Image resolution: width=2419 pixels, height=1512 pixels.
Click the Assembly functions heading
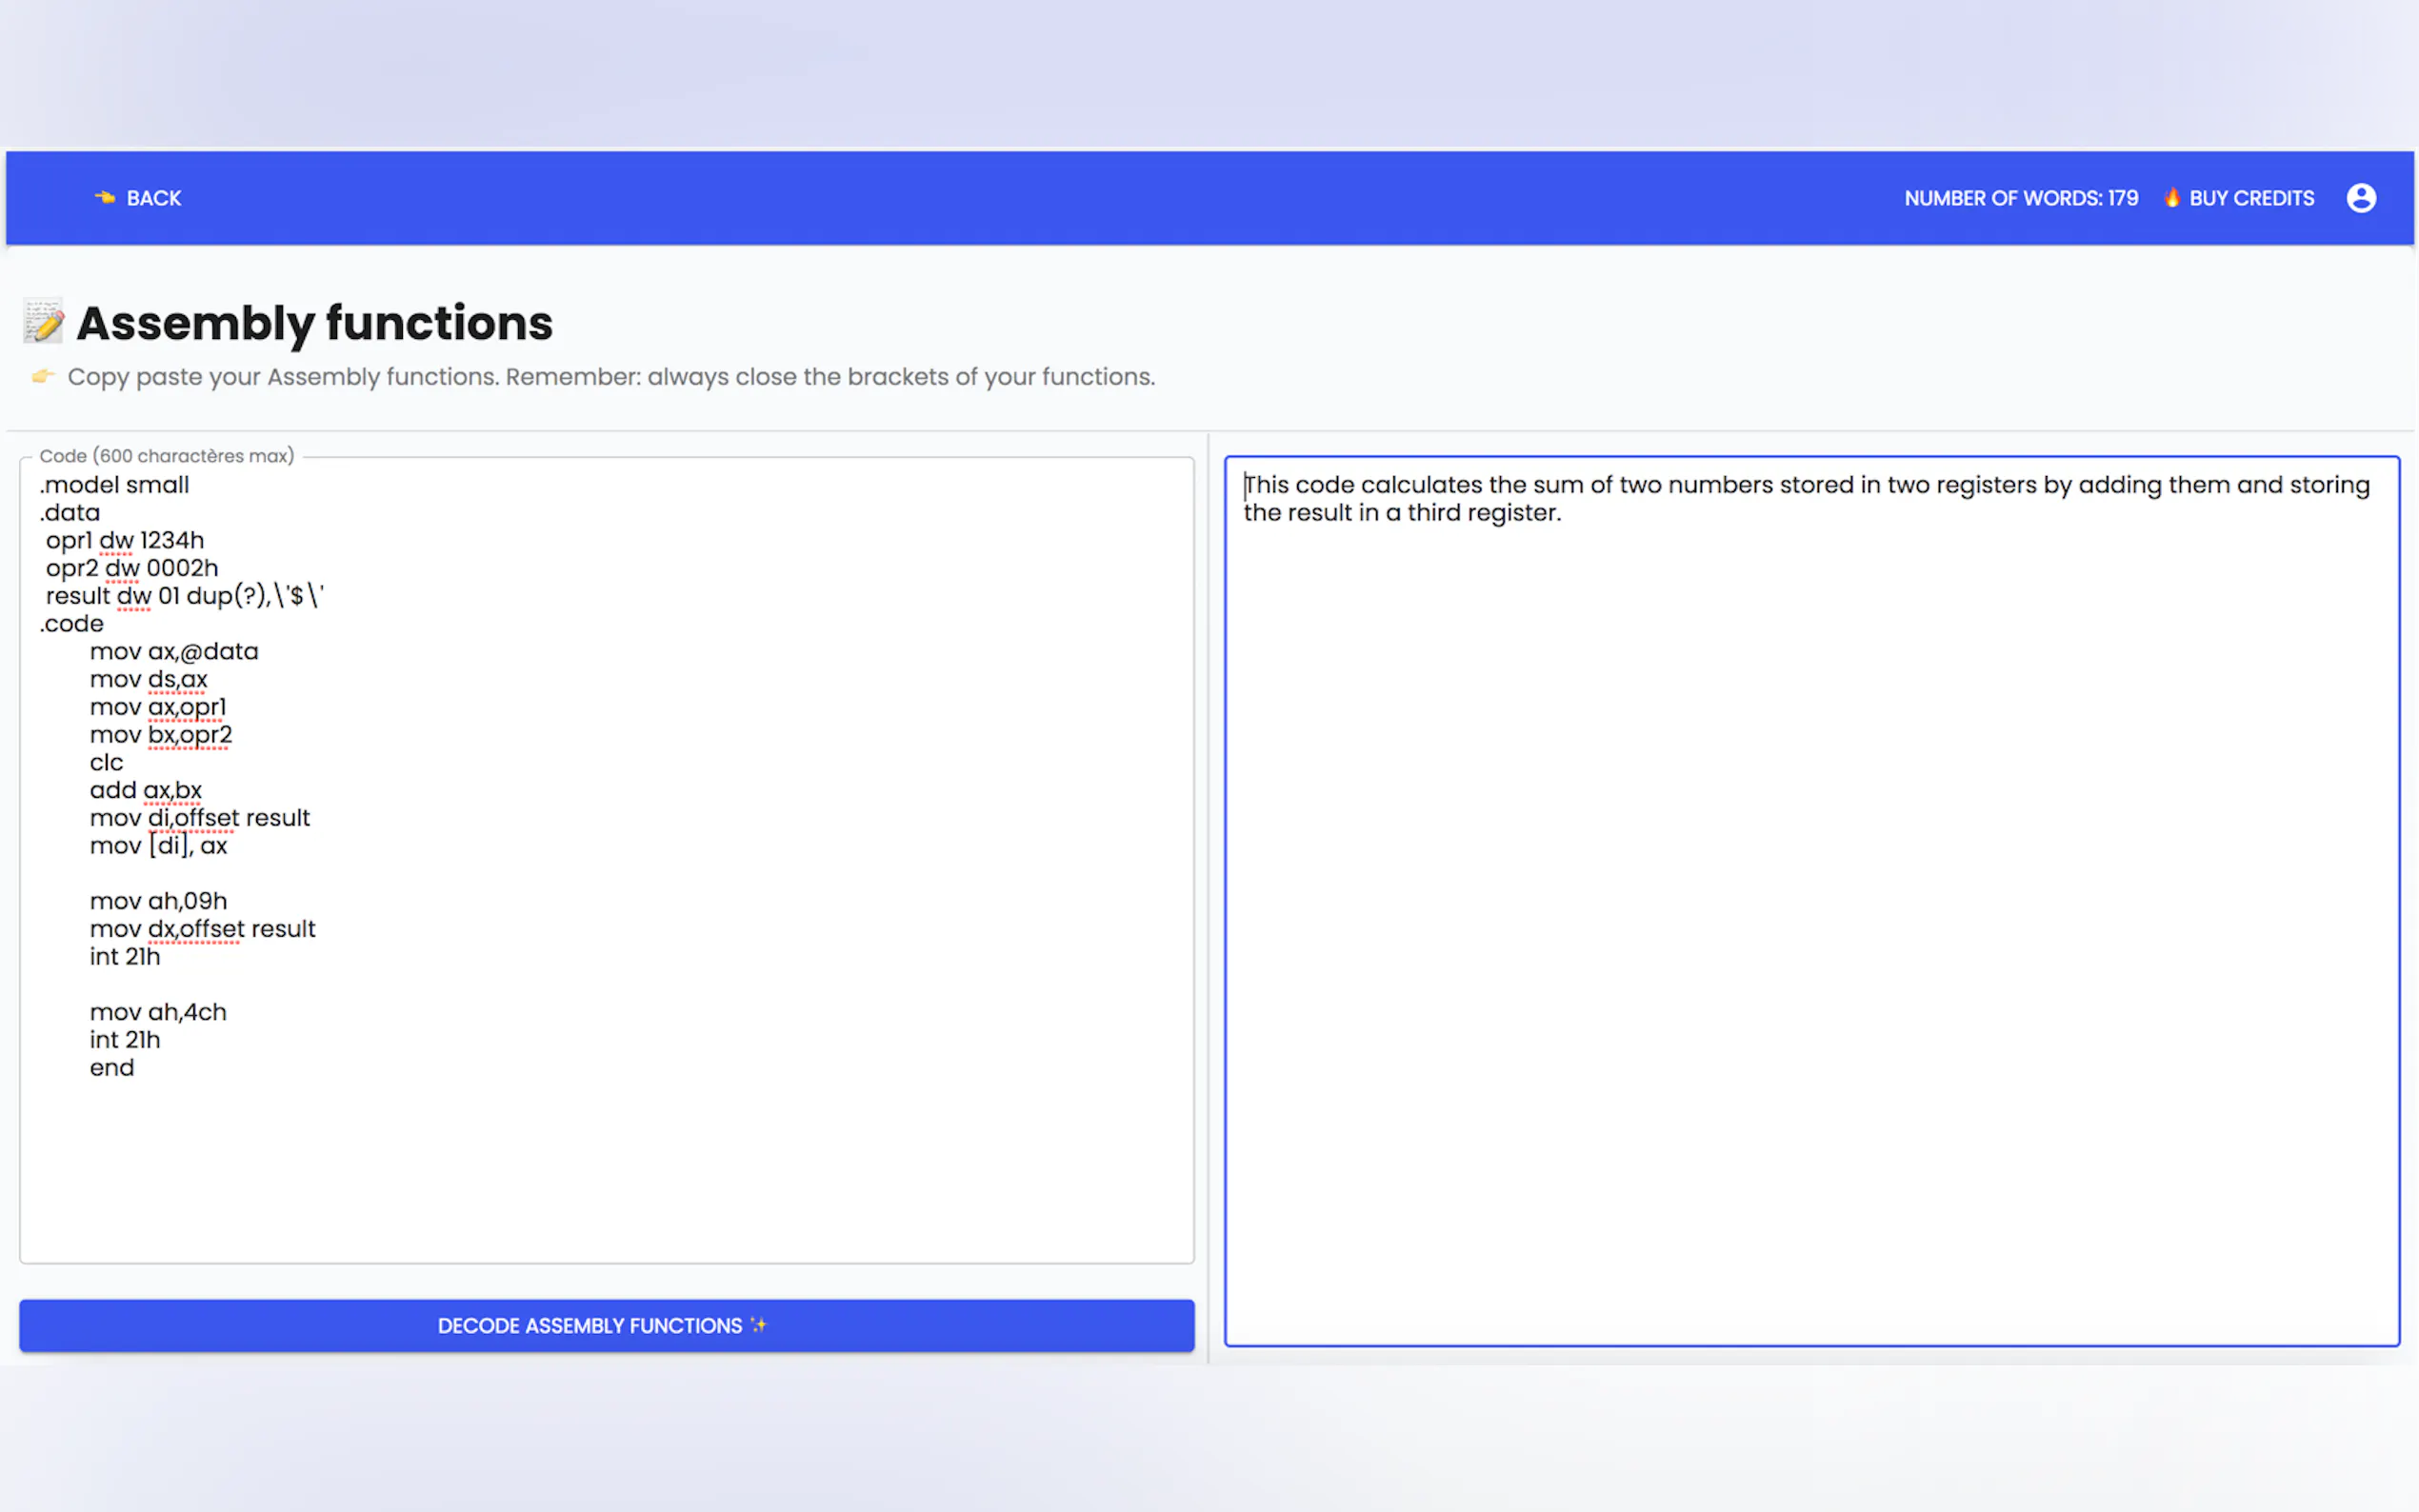314,323
